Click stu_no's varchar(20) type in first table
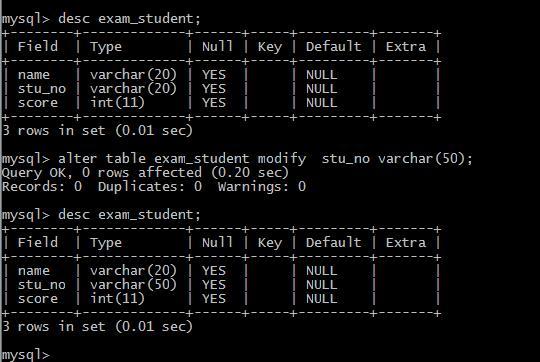 pos(133,89)
